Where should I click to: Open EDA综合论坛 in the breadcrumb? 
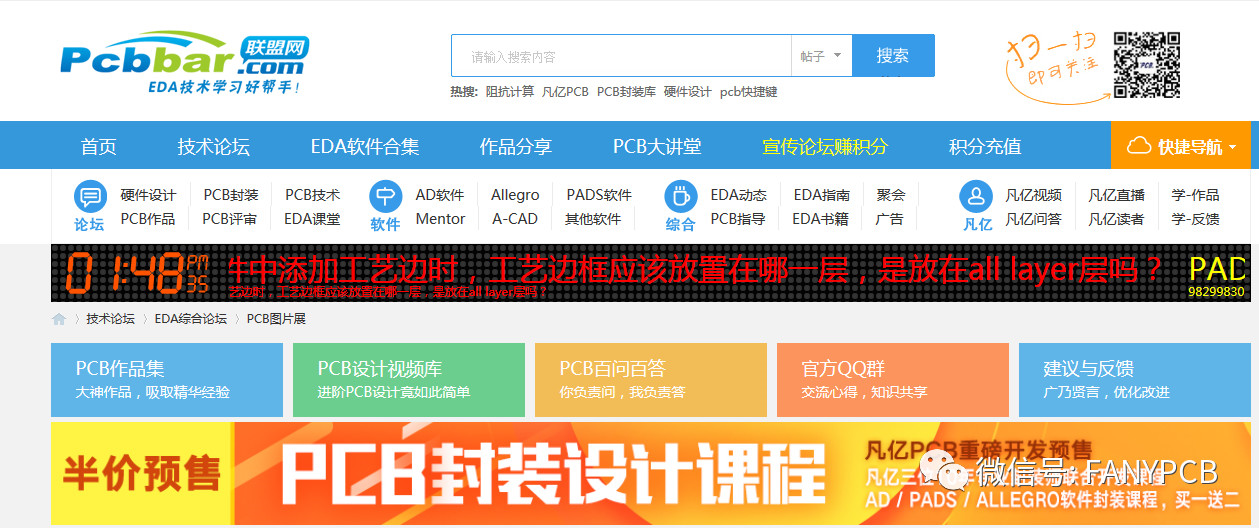pyautogui.click(x=190, y=319)
